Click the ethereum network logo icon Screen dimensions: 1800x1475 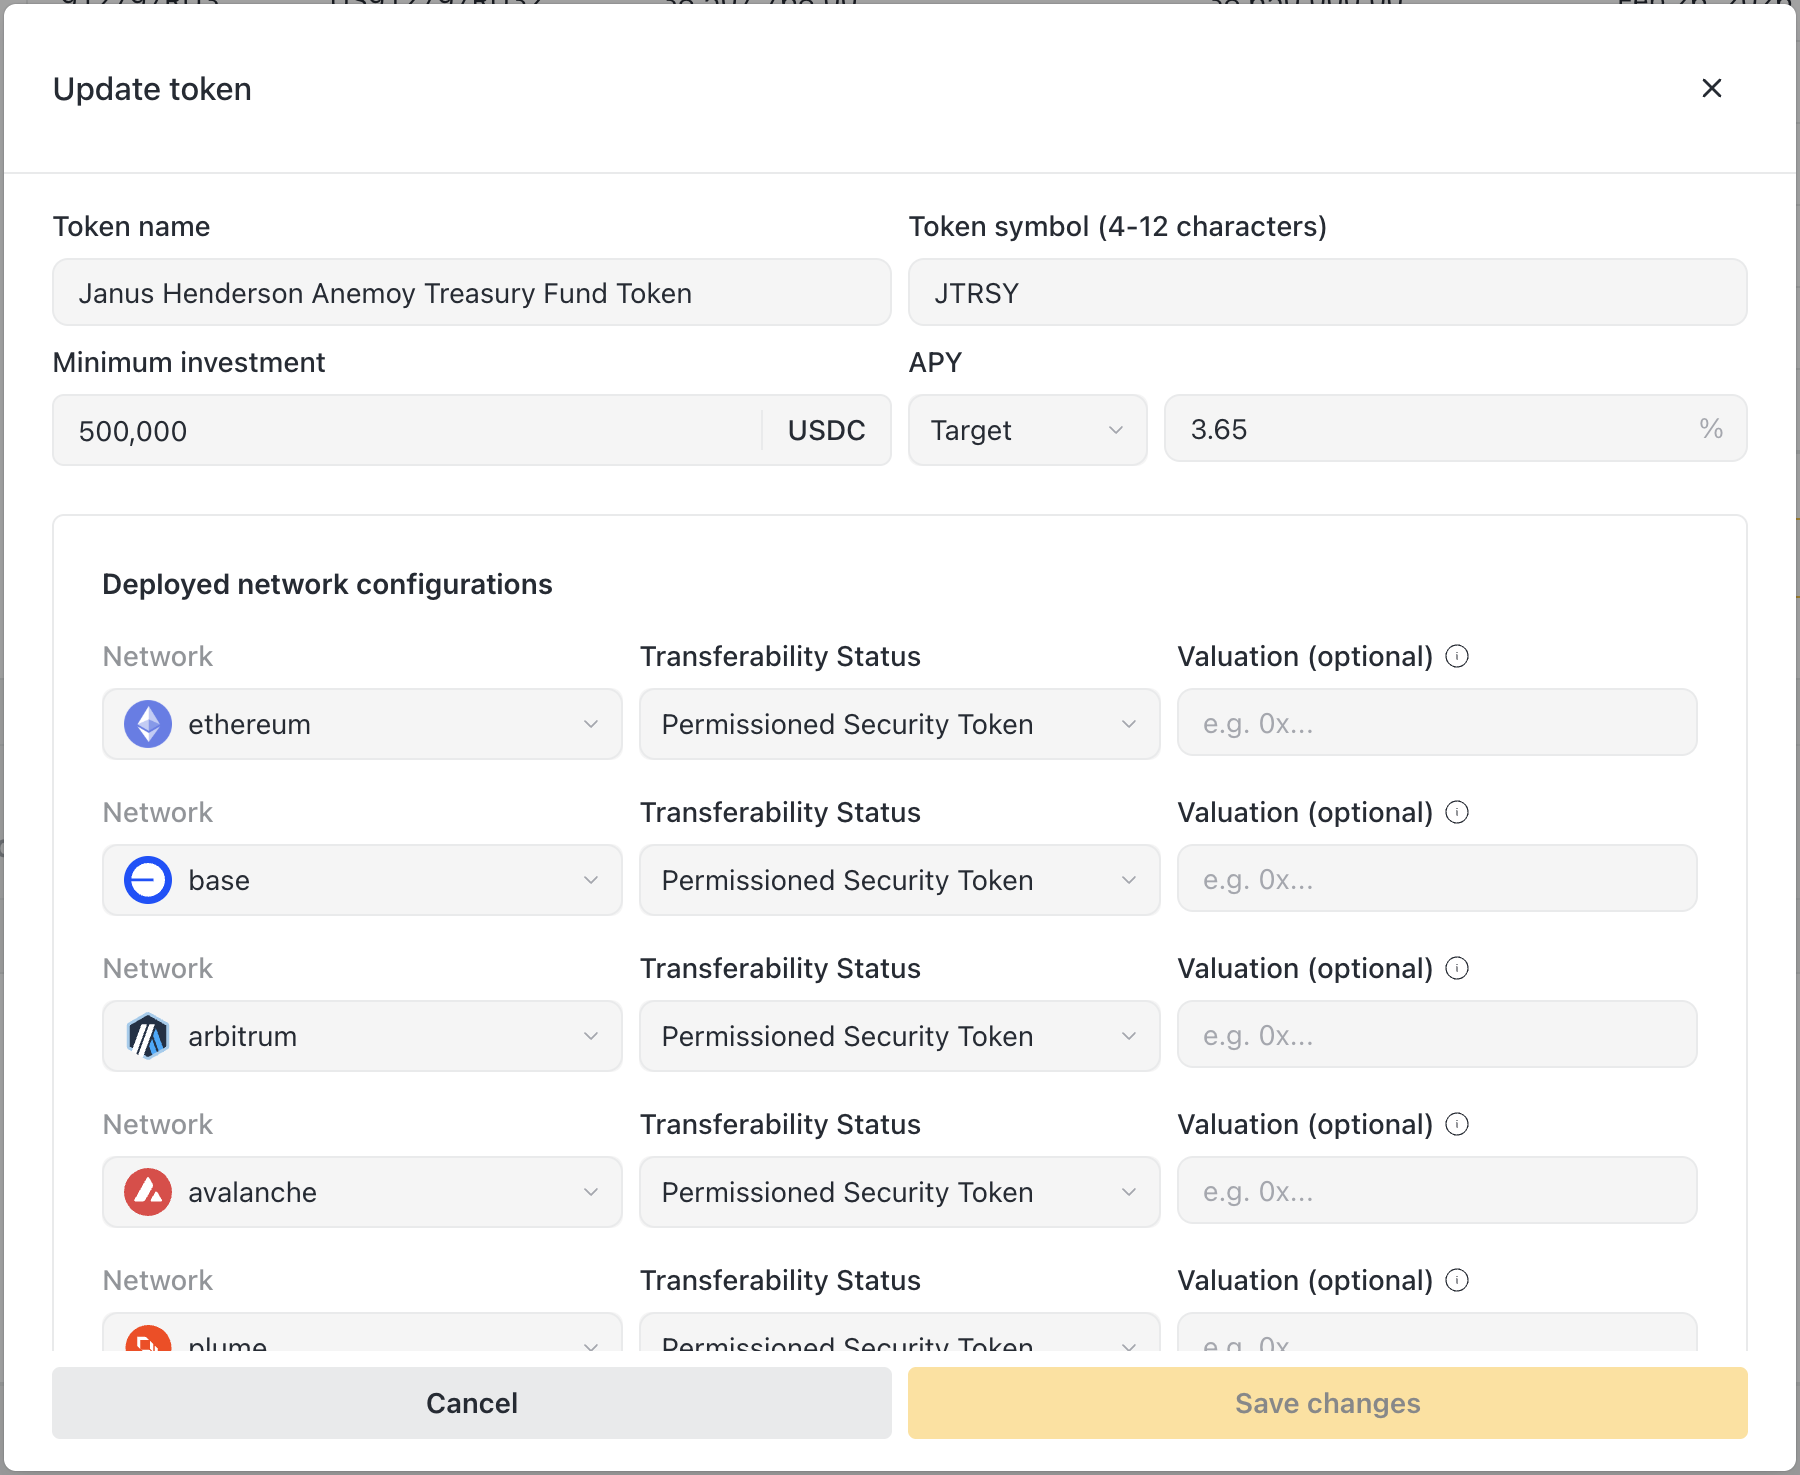(148, 724)
